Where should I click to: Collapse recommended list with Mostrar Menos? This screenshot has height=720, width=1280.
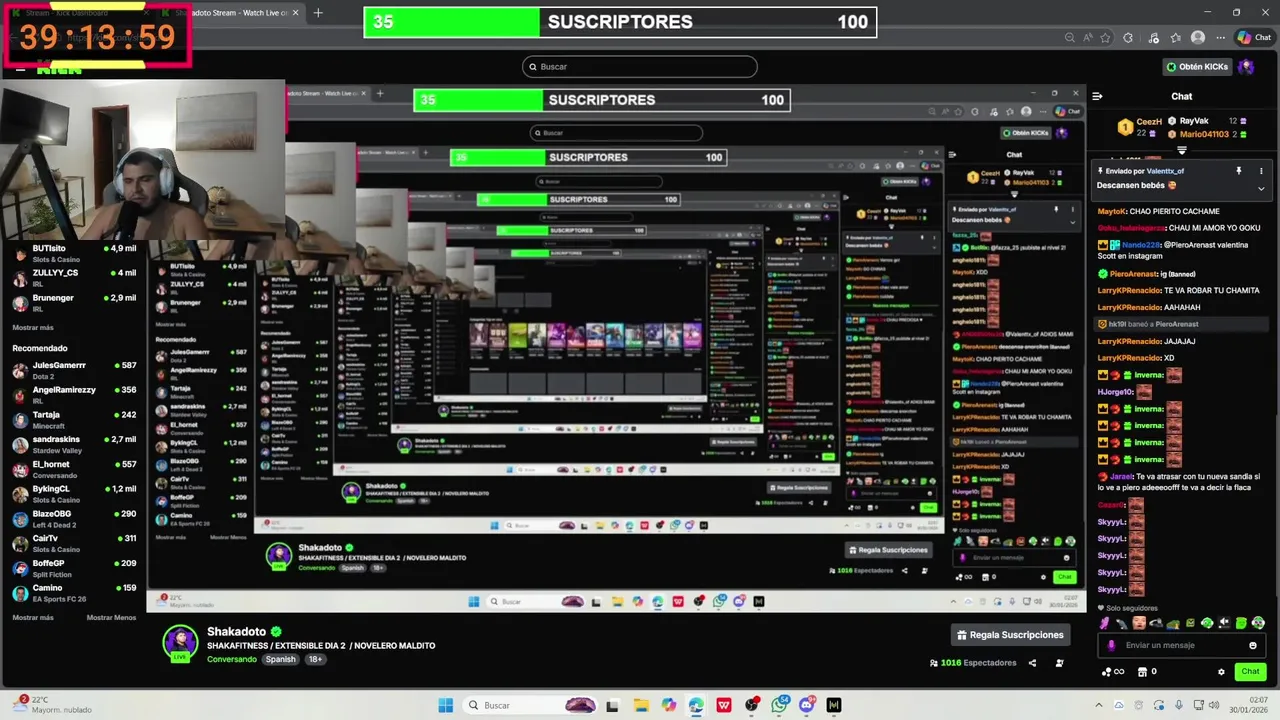111,617
